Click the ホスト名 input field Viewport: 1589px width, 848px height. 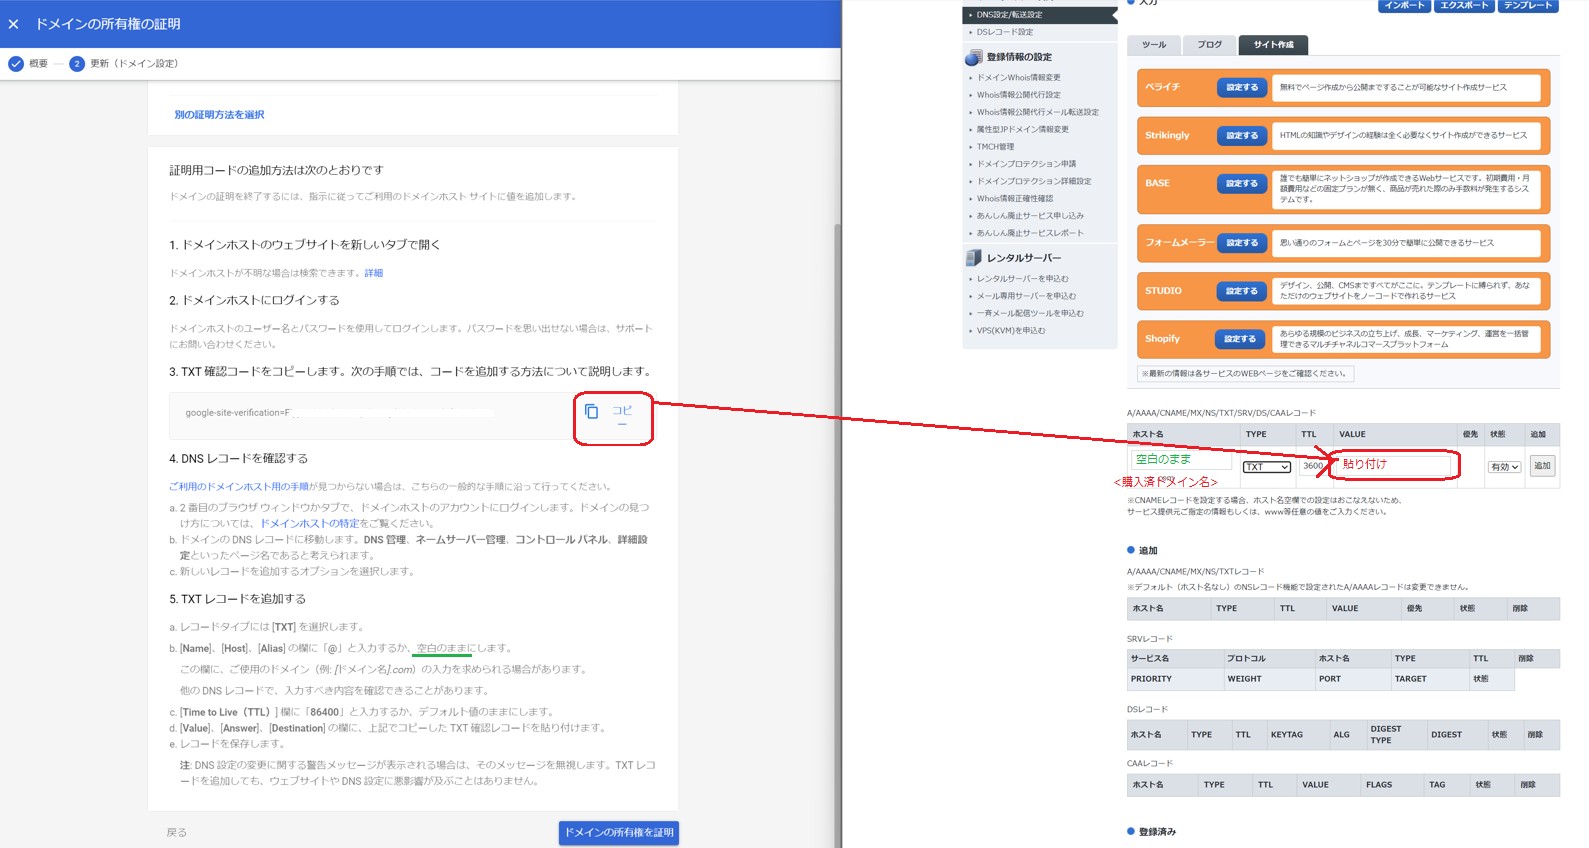(x=1182, y=459)
